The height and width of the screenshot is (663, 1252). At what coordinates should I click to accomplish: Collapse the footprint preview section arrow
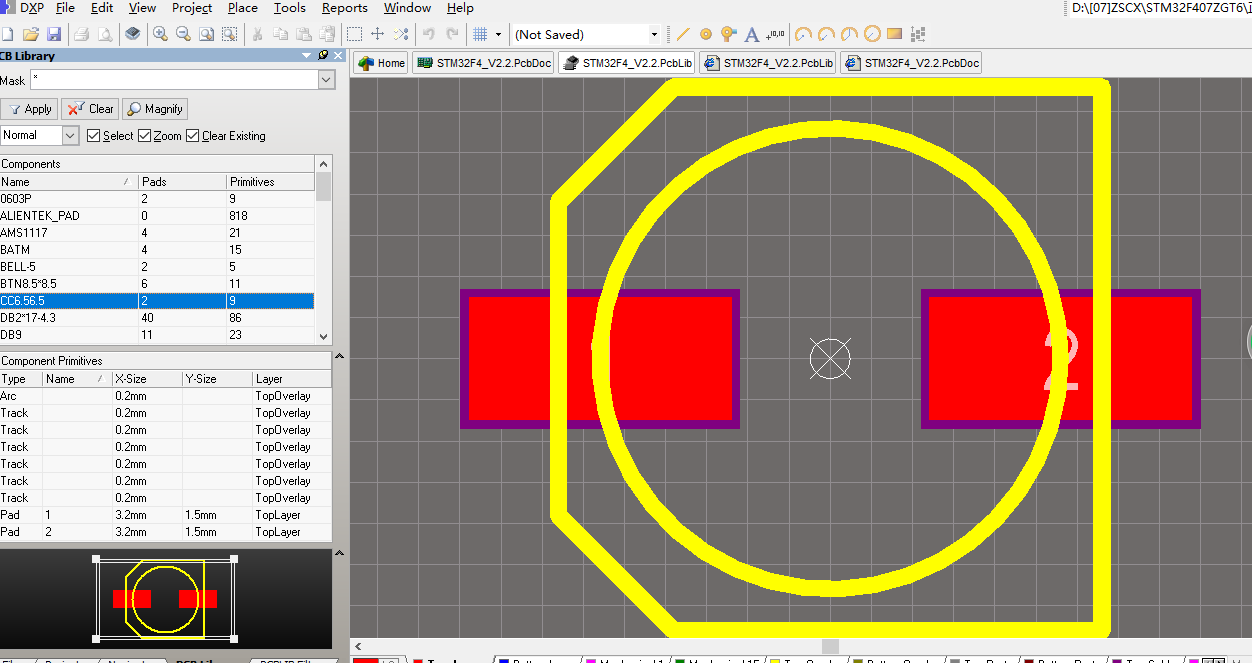(x=338, y=552)
